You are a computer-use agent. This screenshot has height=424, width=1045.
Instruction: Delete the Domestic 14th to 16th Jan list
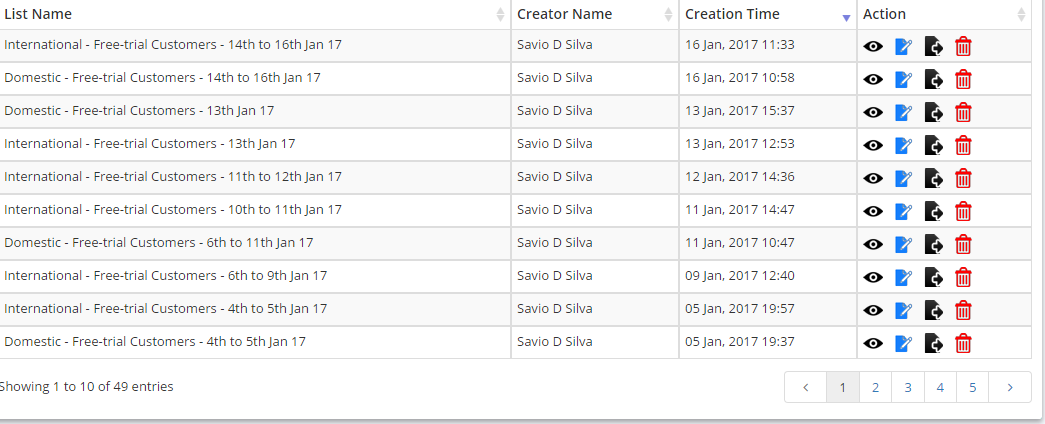tap(963, 79)
